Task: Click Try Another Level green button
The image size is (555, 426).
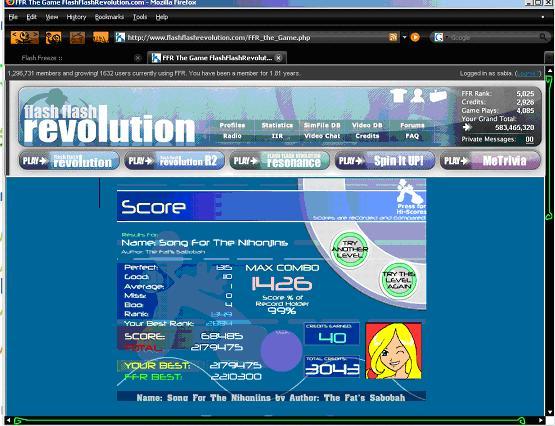Action: click(350, 249)
